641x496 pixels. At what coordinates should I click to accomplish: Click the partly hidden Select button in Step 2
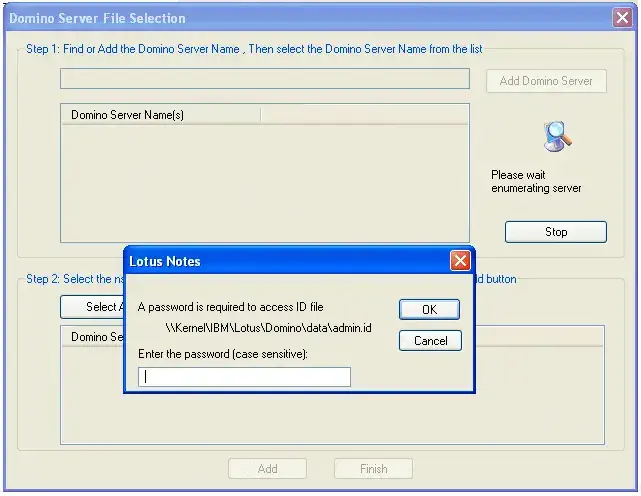click(92, 307)
